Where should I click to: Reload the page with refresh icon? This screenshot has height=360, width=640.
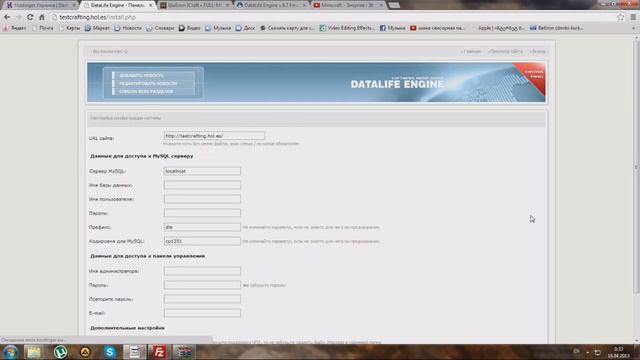[x=30, y=17]
